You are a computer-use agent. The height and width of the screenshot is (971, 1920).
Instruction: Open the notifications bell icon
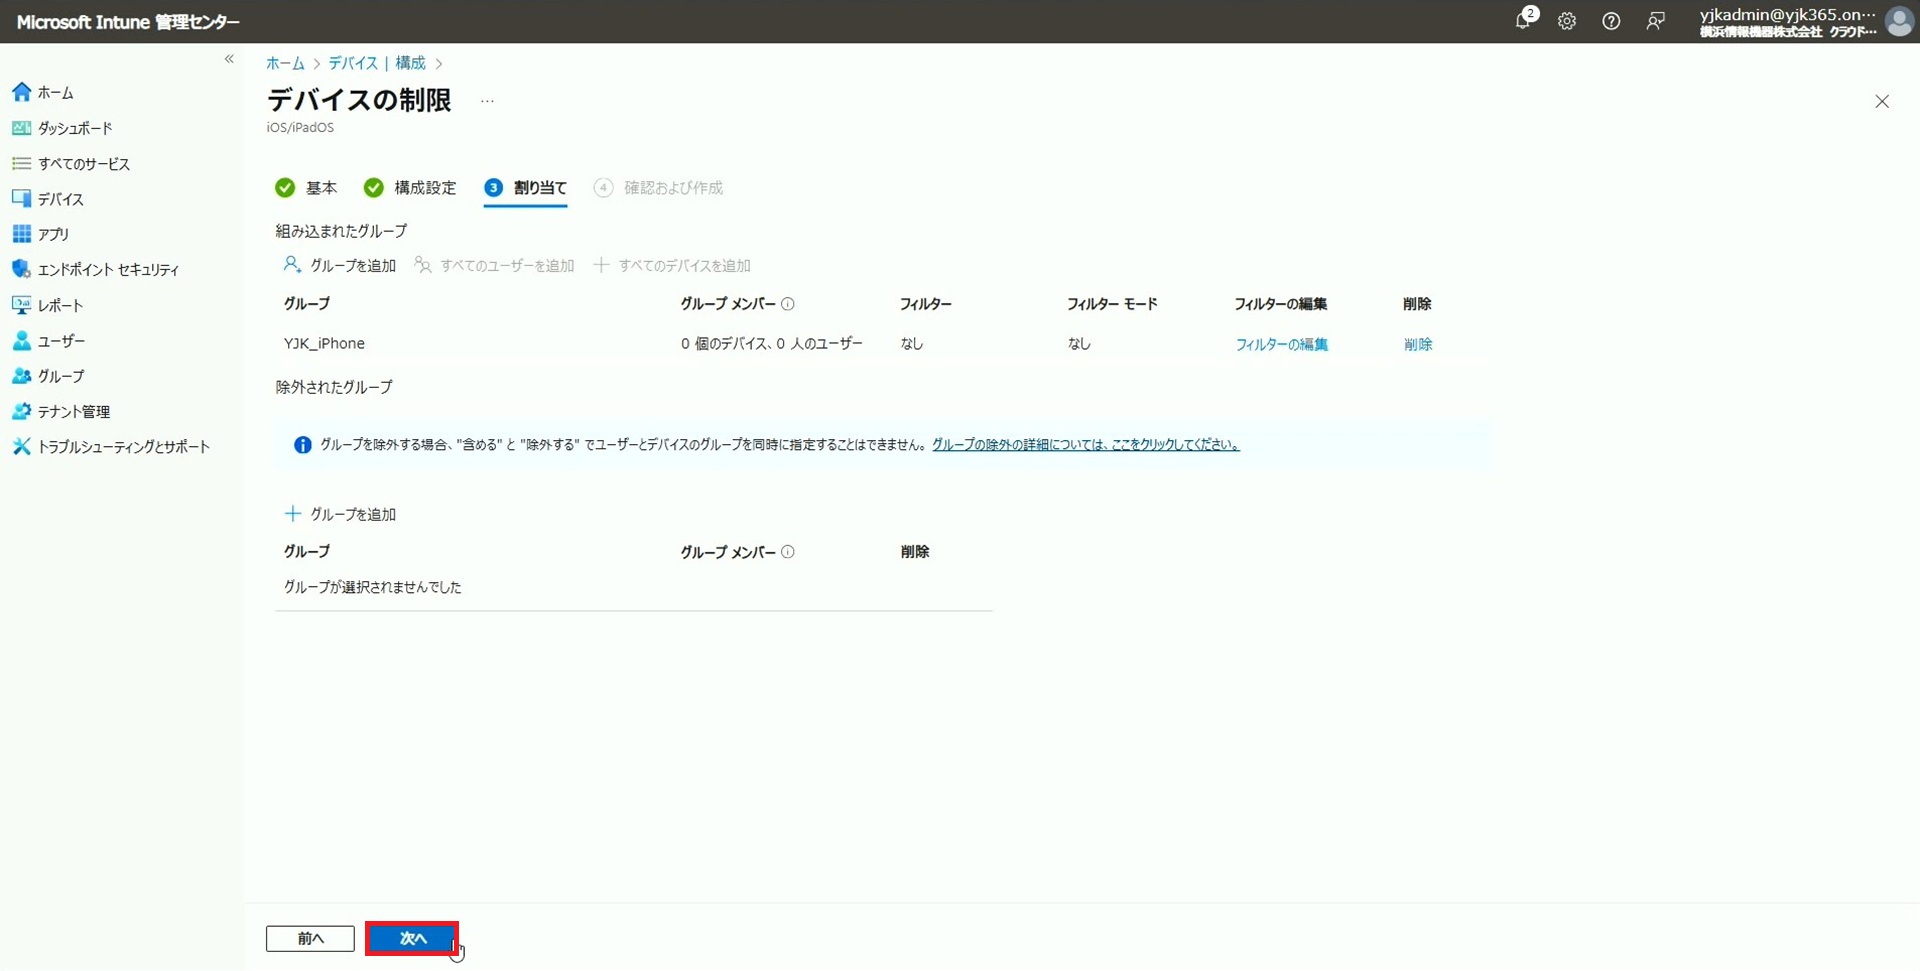[x=1523, y=21]
